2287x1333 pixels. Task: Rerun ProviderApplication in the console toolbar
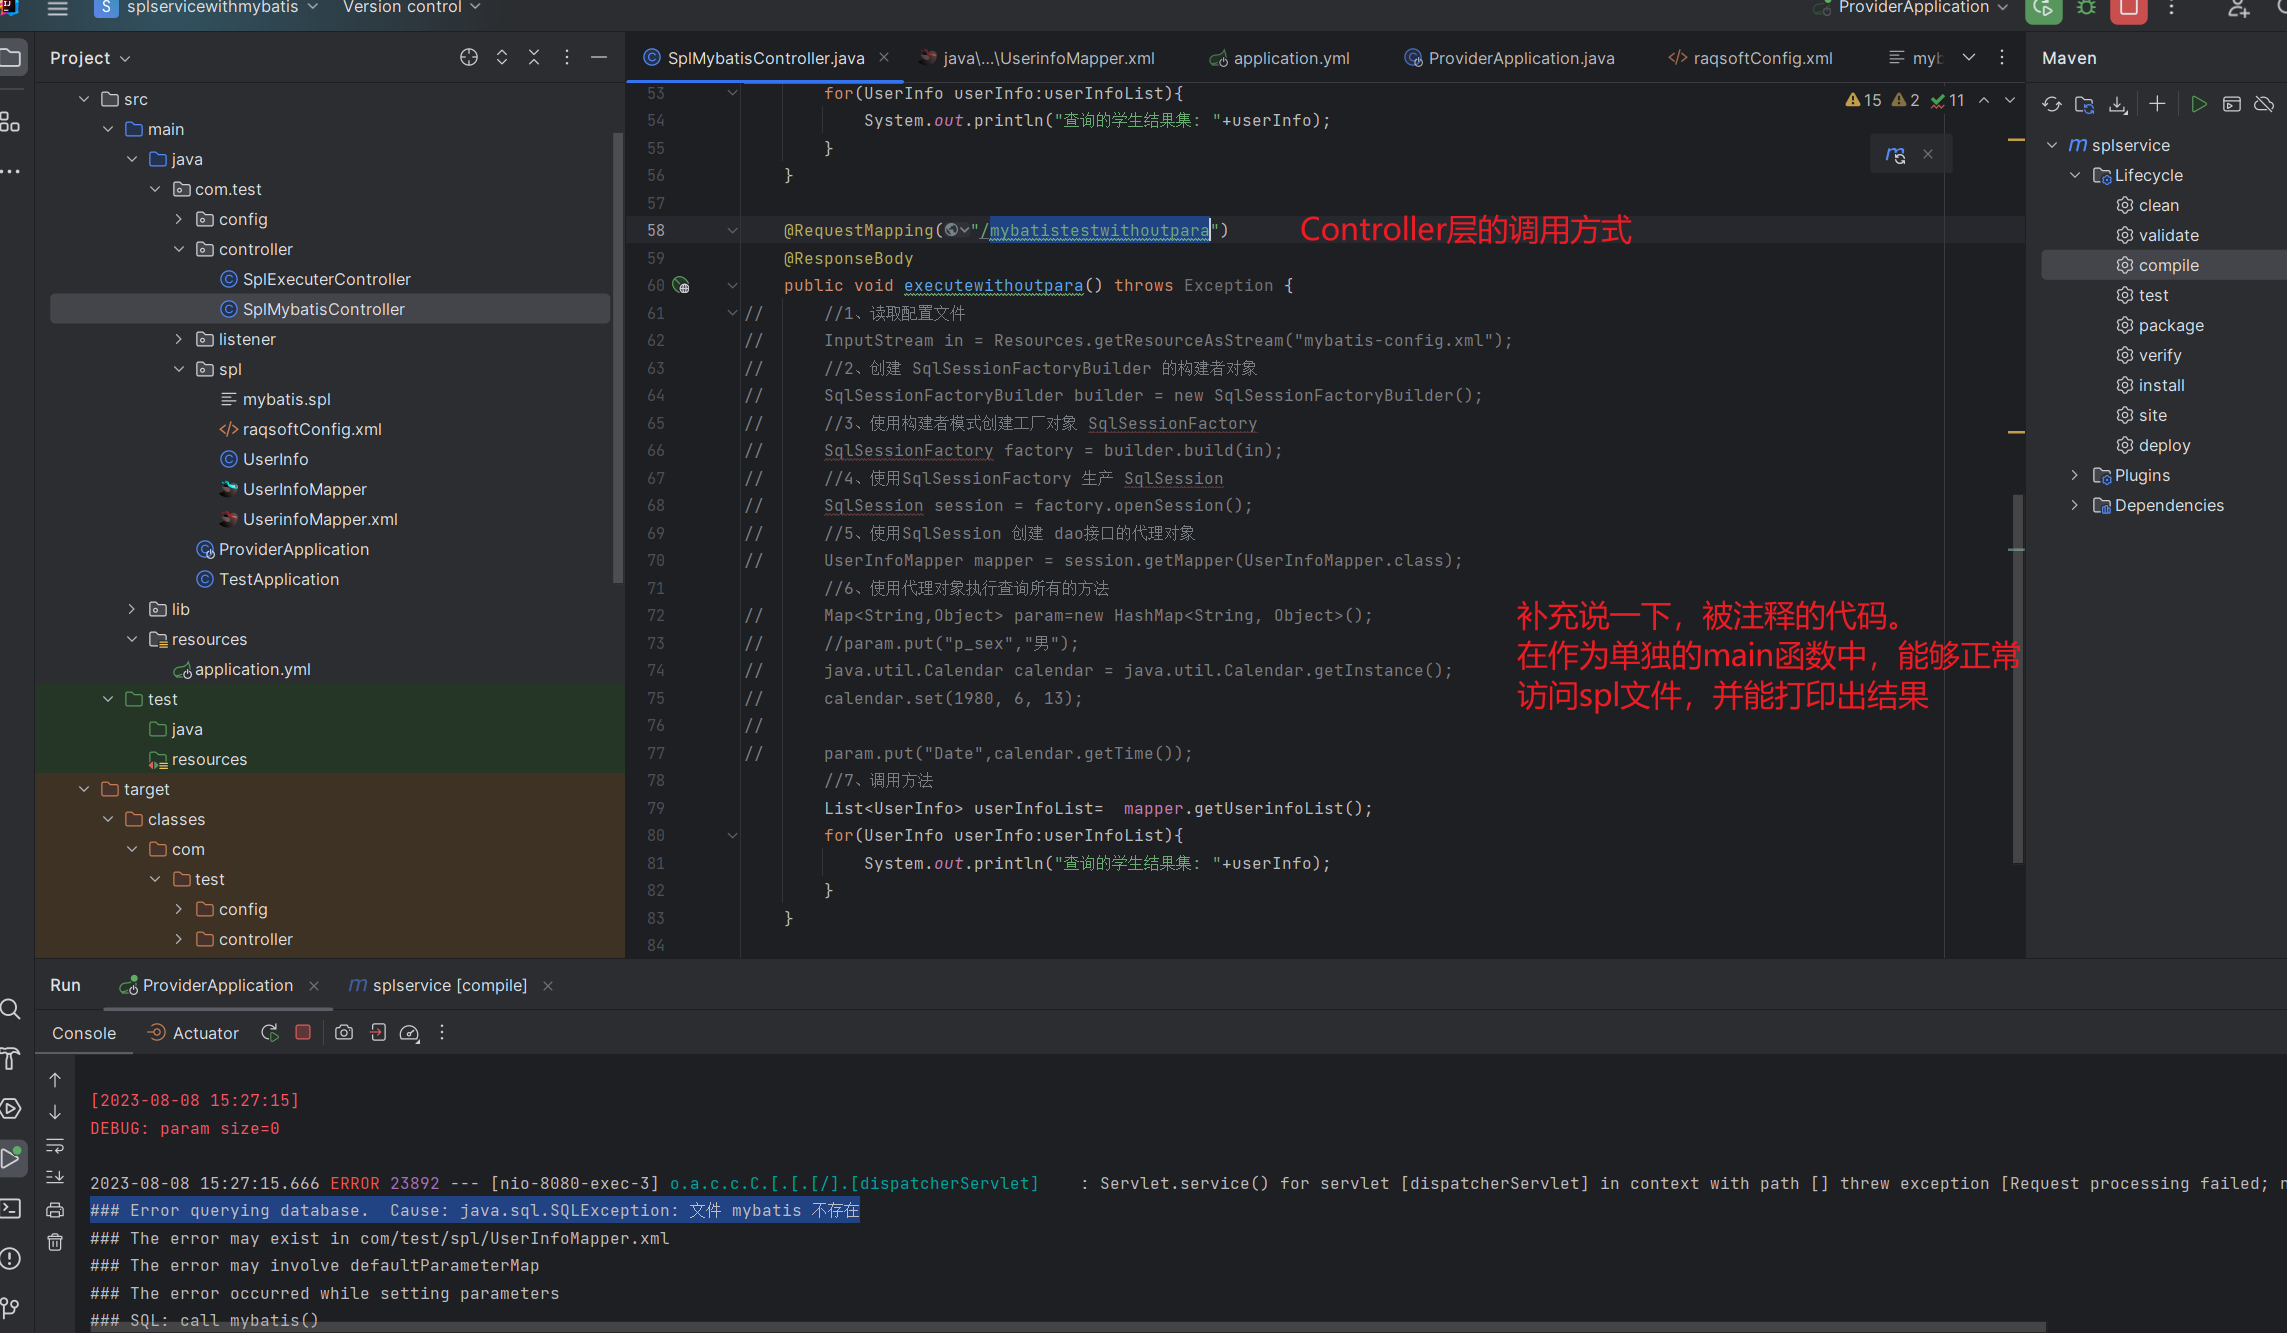pos(269,1032)
